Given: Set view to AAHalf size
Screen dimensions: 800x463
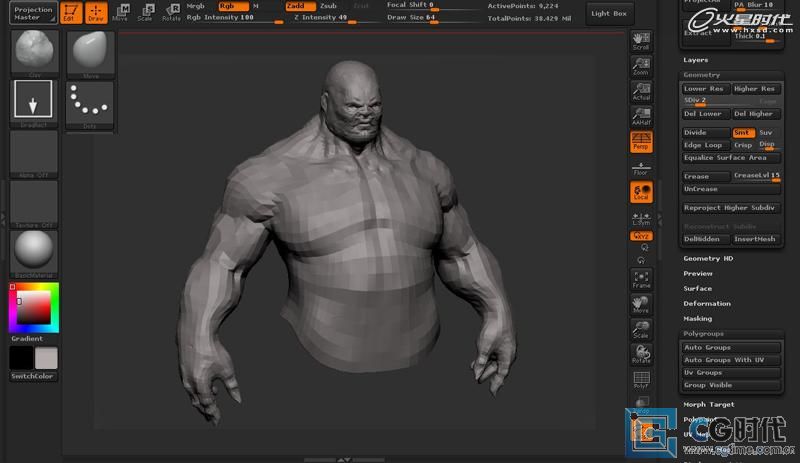Looking at the screenshot, I should pos(641,116).
